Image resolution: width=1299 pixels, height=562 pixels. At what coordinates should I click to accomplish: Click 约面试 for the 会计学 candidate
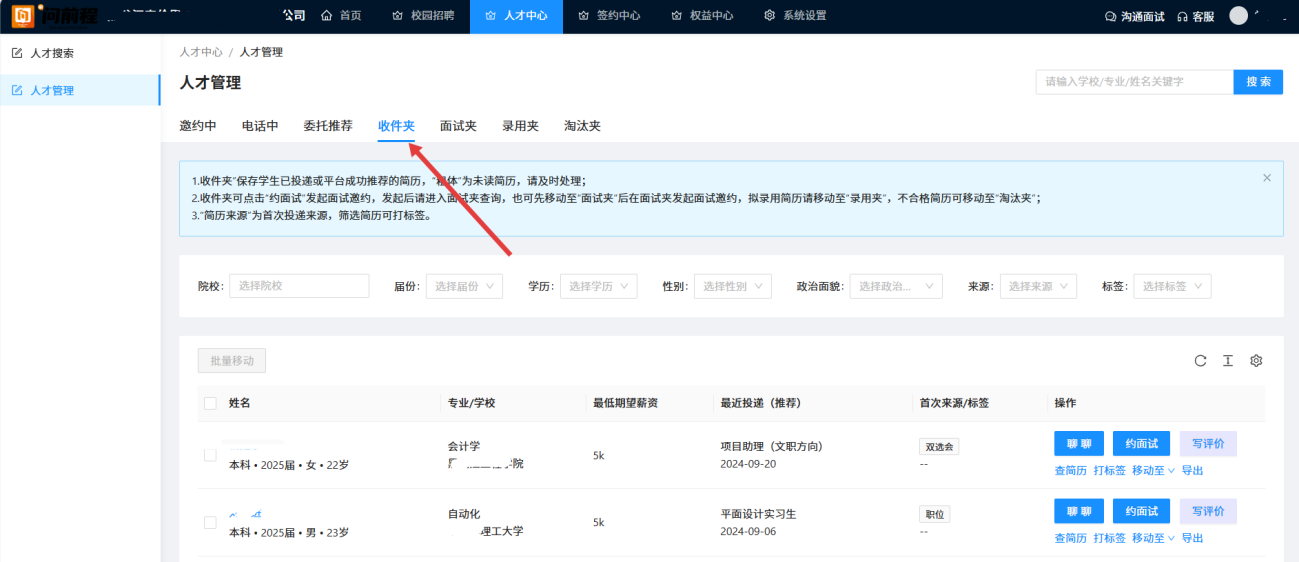coord(1141,444)
